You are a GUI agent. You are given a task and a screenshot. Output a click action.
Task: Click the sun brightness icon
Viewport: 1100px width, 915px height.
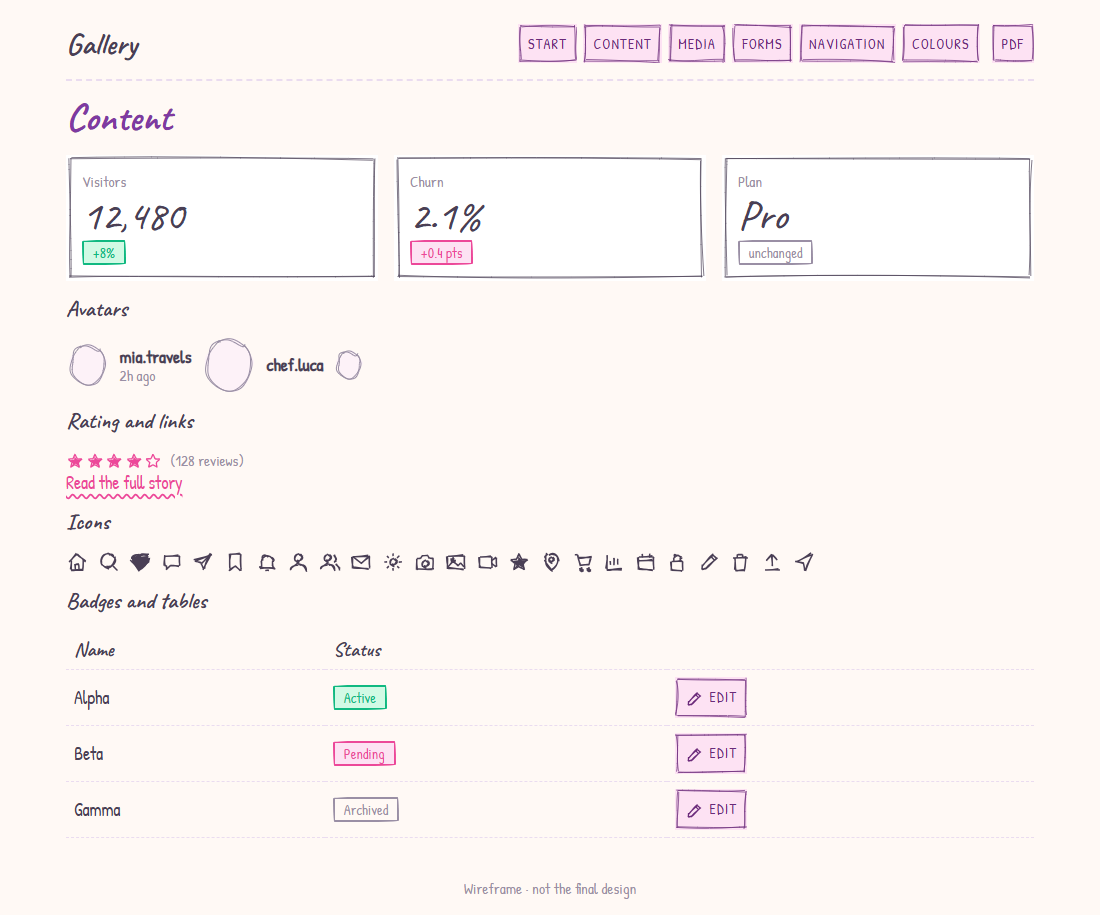pyautogui.click(x=393, y=562)
